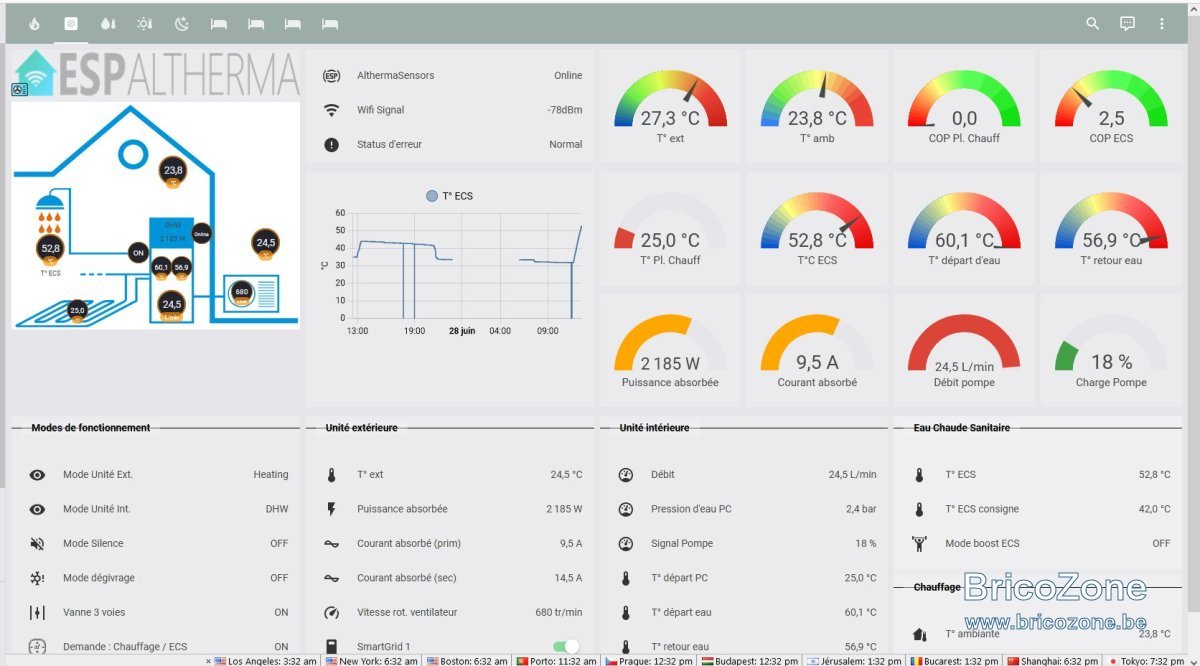Viewport: 1200px width, 666px height.
Task: Open the Mode Silence row
Action: click(x=157, y=543)
